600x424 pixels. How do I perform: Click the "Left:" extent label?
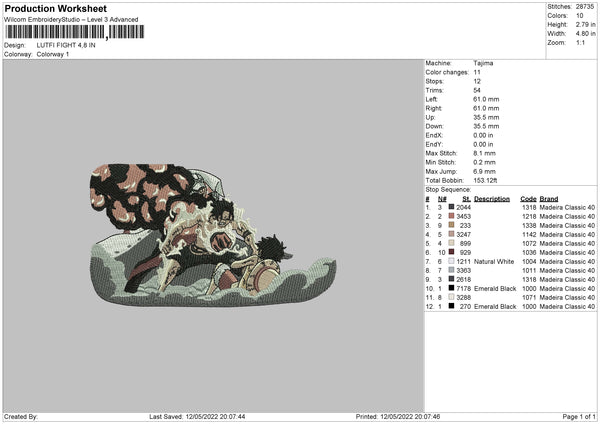point(431,99)
